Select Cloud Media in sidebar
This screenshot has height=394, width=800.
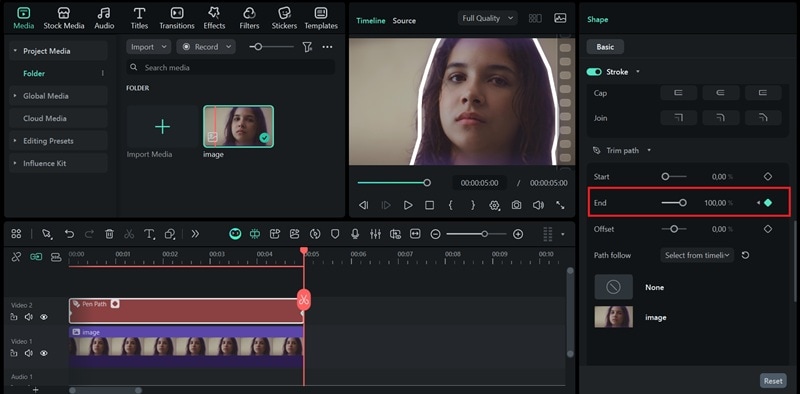point(58,118)
